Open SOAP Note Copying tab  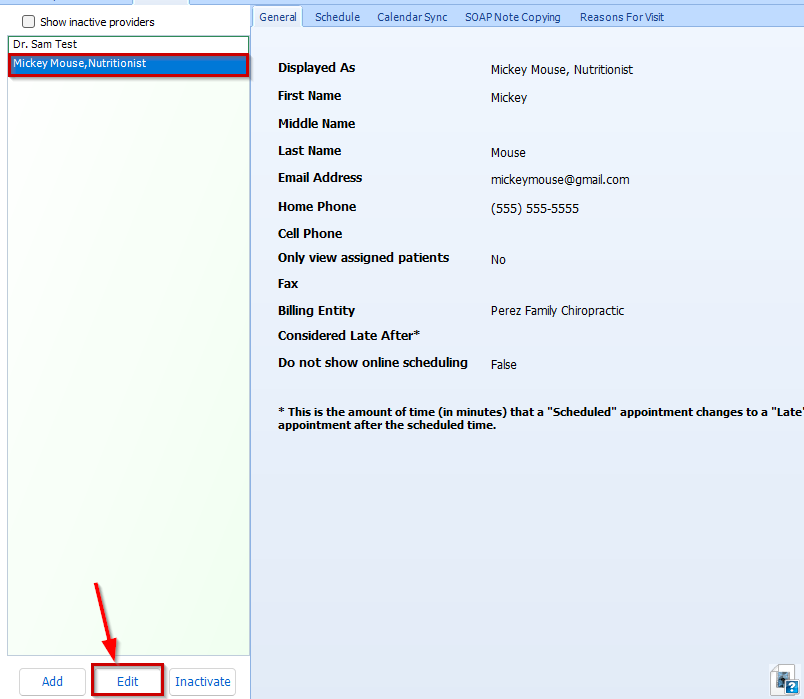tap(512, 17)
